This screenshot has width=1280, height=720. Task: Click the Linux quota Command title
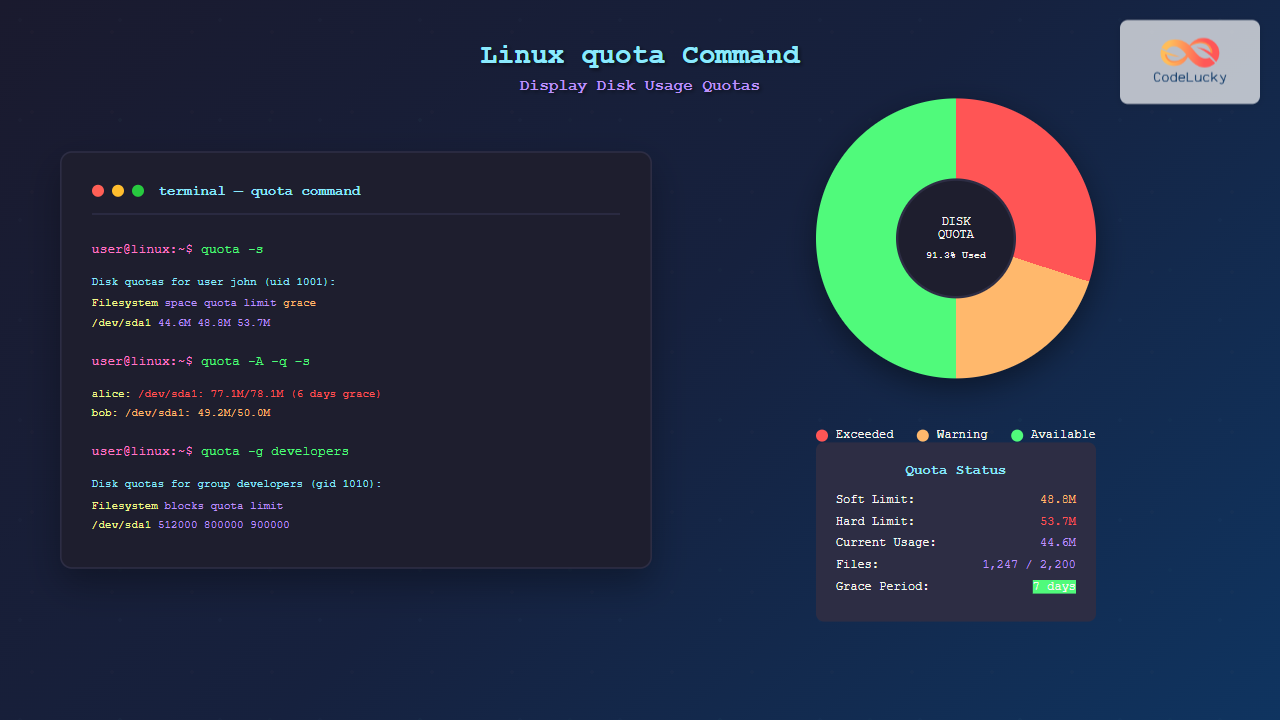[x=640, y=55]
